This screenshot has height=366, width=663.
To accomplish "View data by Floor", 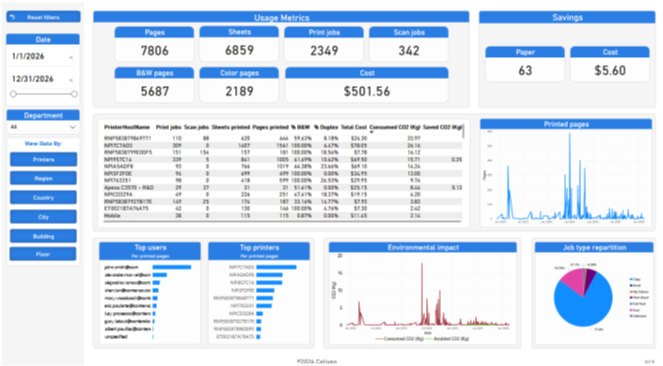I will 43,254.
